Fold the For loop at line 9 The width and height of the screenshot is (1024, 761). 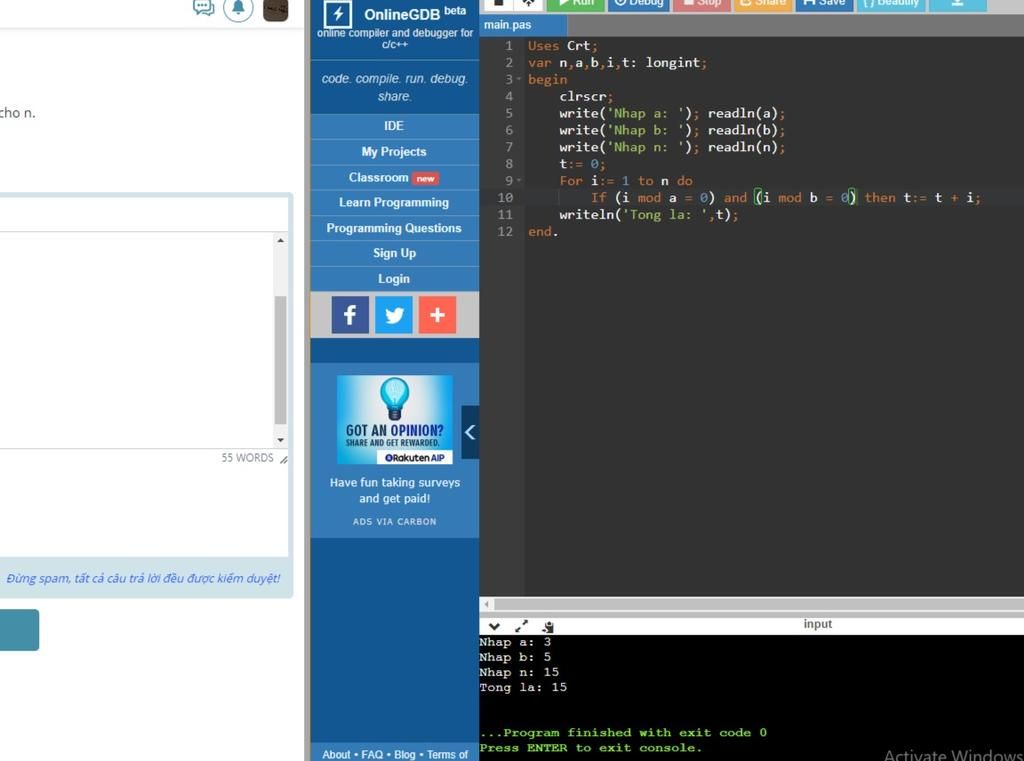coord(519,181)
